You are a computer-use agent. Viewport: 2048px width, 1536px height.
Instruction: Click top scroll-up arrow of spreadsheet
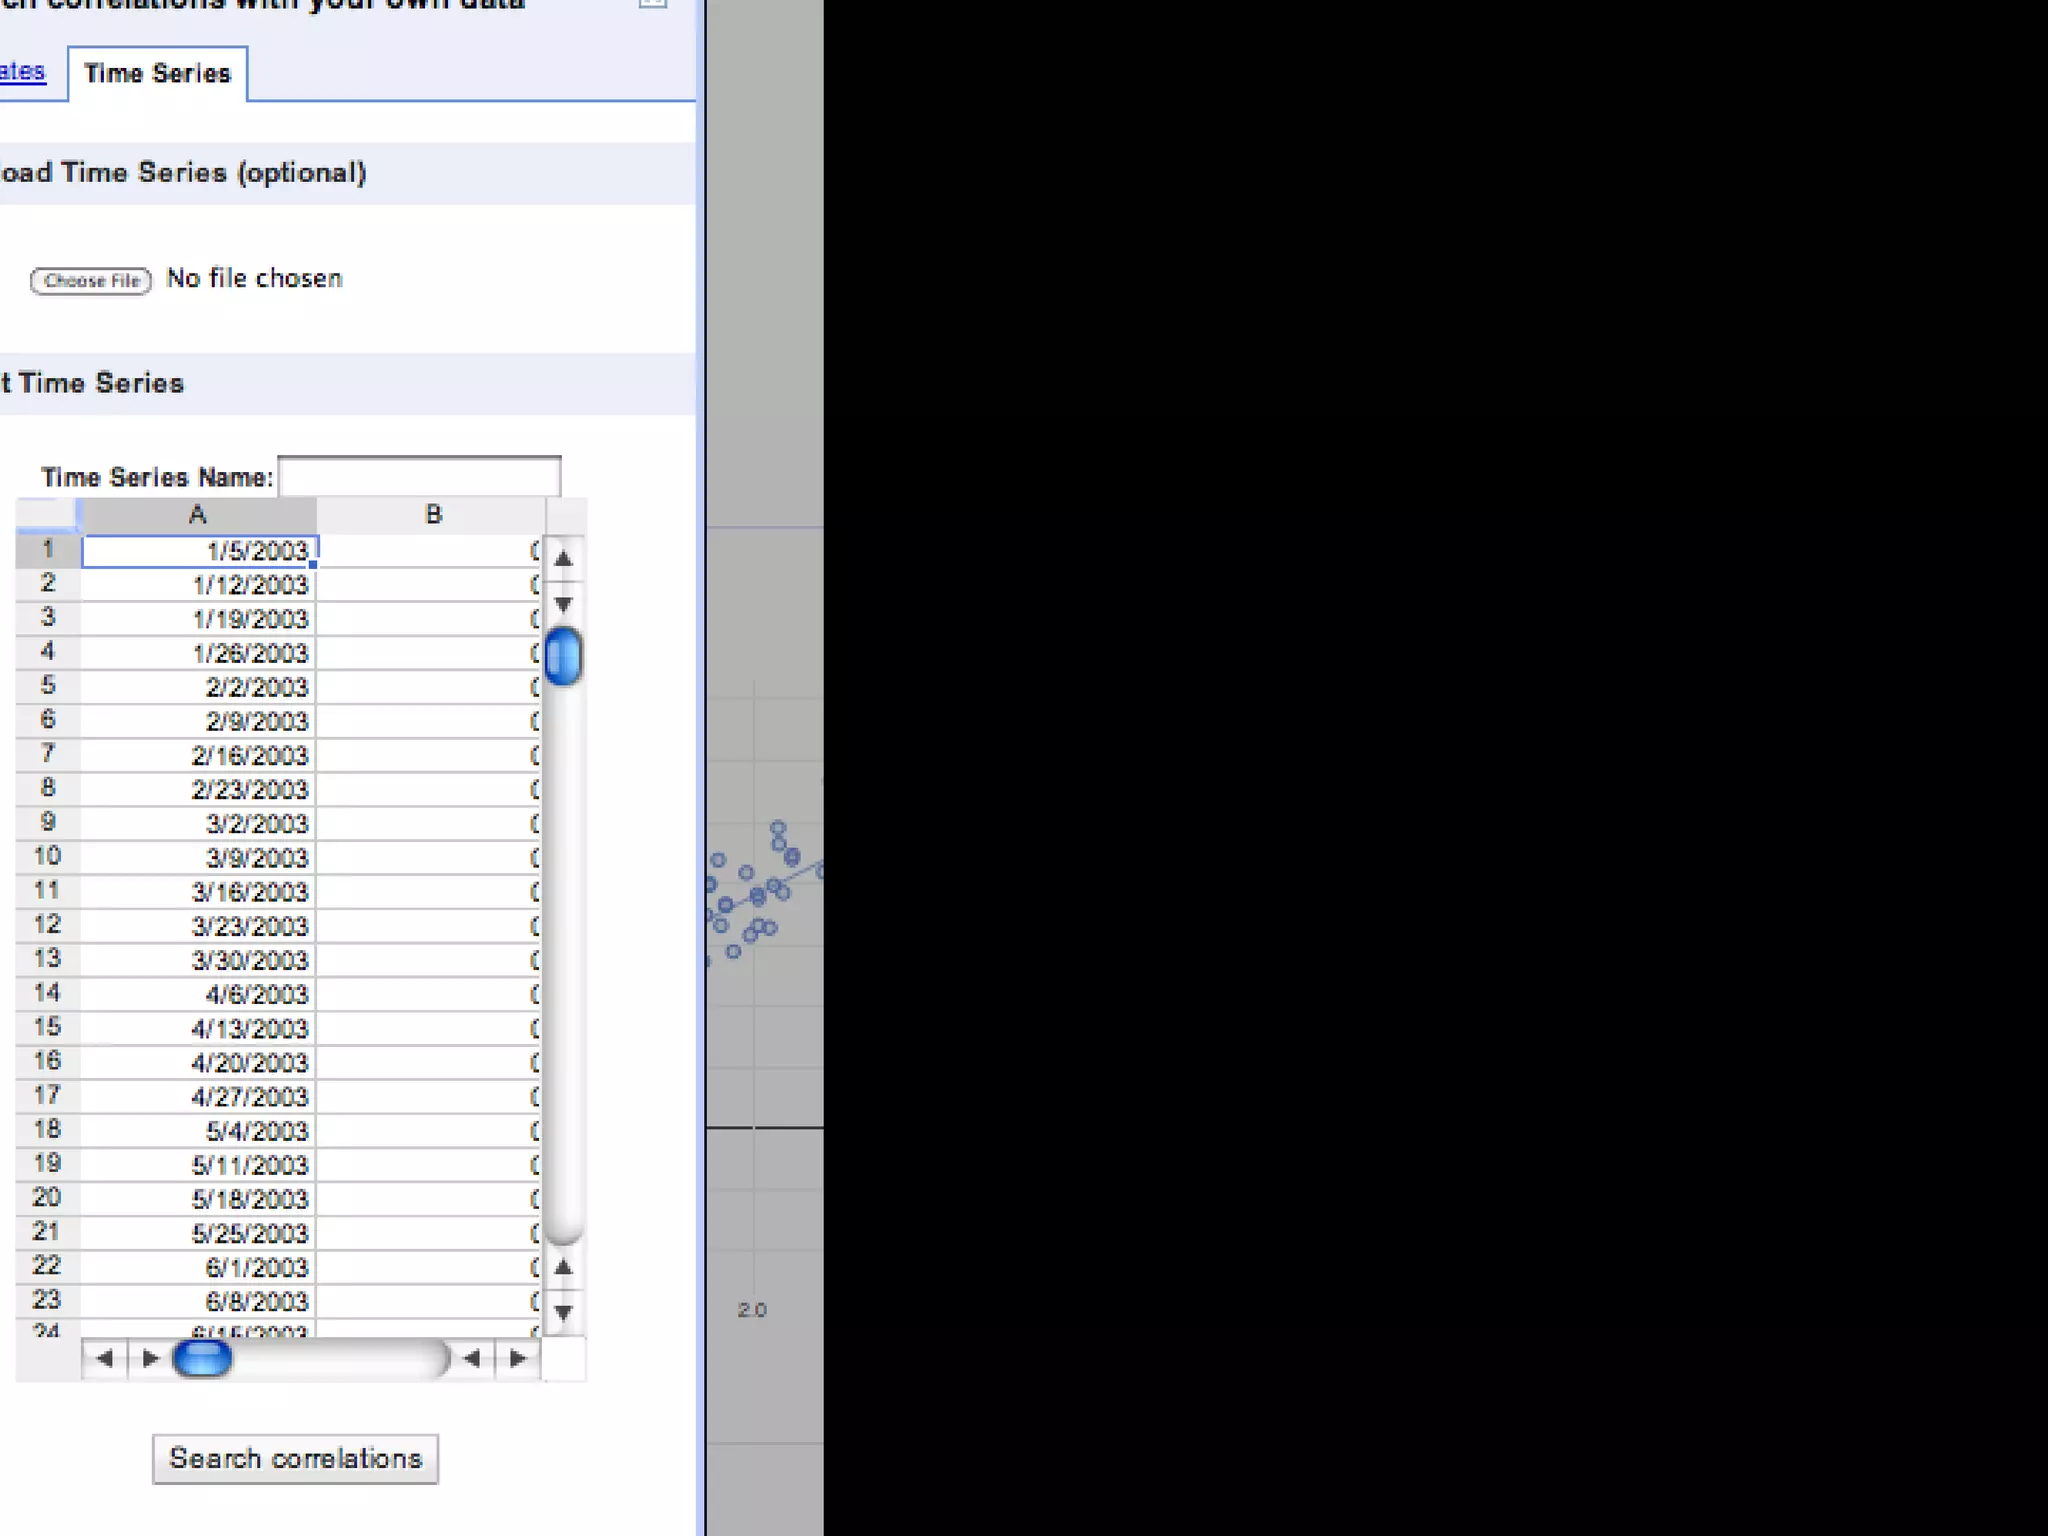click(563, 559)
